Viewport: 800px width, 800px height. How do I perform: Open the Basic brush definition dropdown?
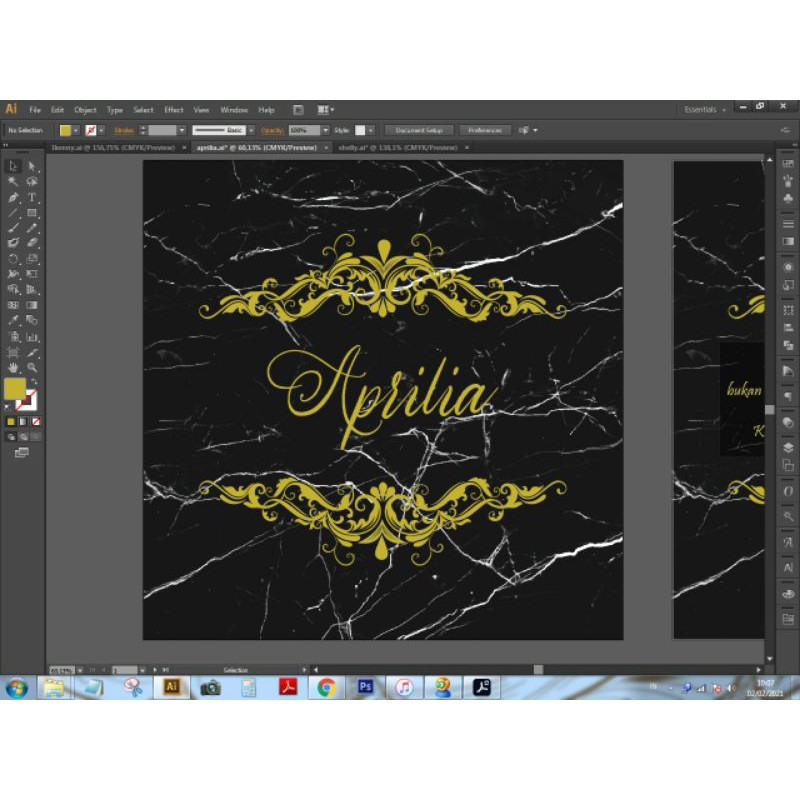[x=249, y=130]
